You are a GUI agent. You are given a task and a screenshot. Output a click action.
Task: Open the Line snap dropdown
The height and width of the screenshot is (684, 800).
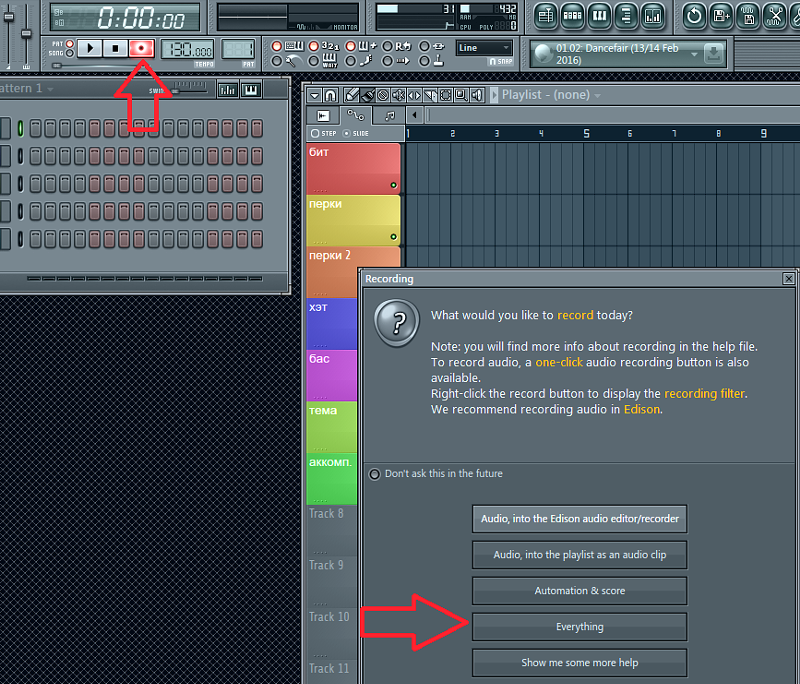coord(484,48)
